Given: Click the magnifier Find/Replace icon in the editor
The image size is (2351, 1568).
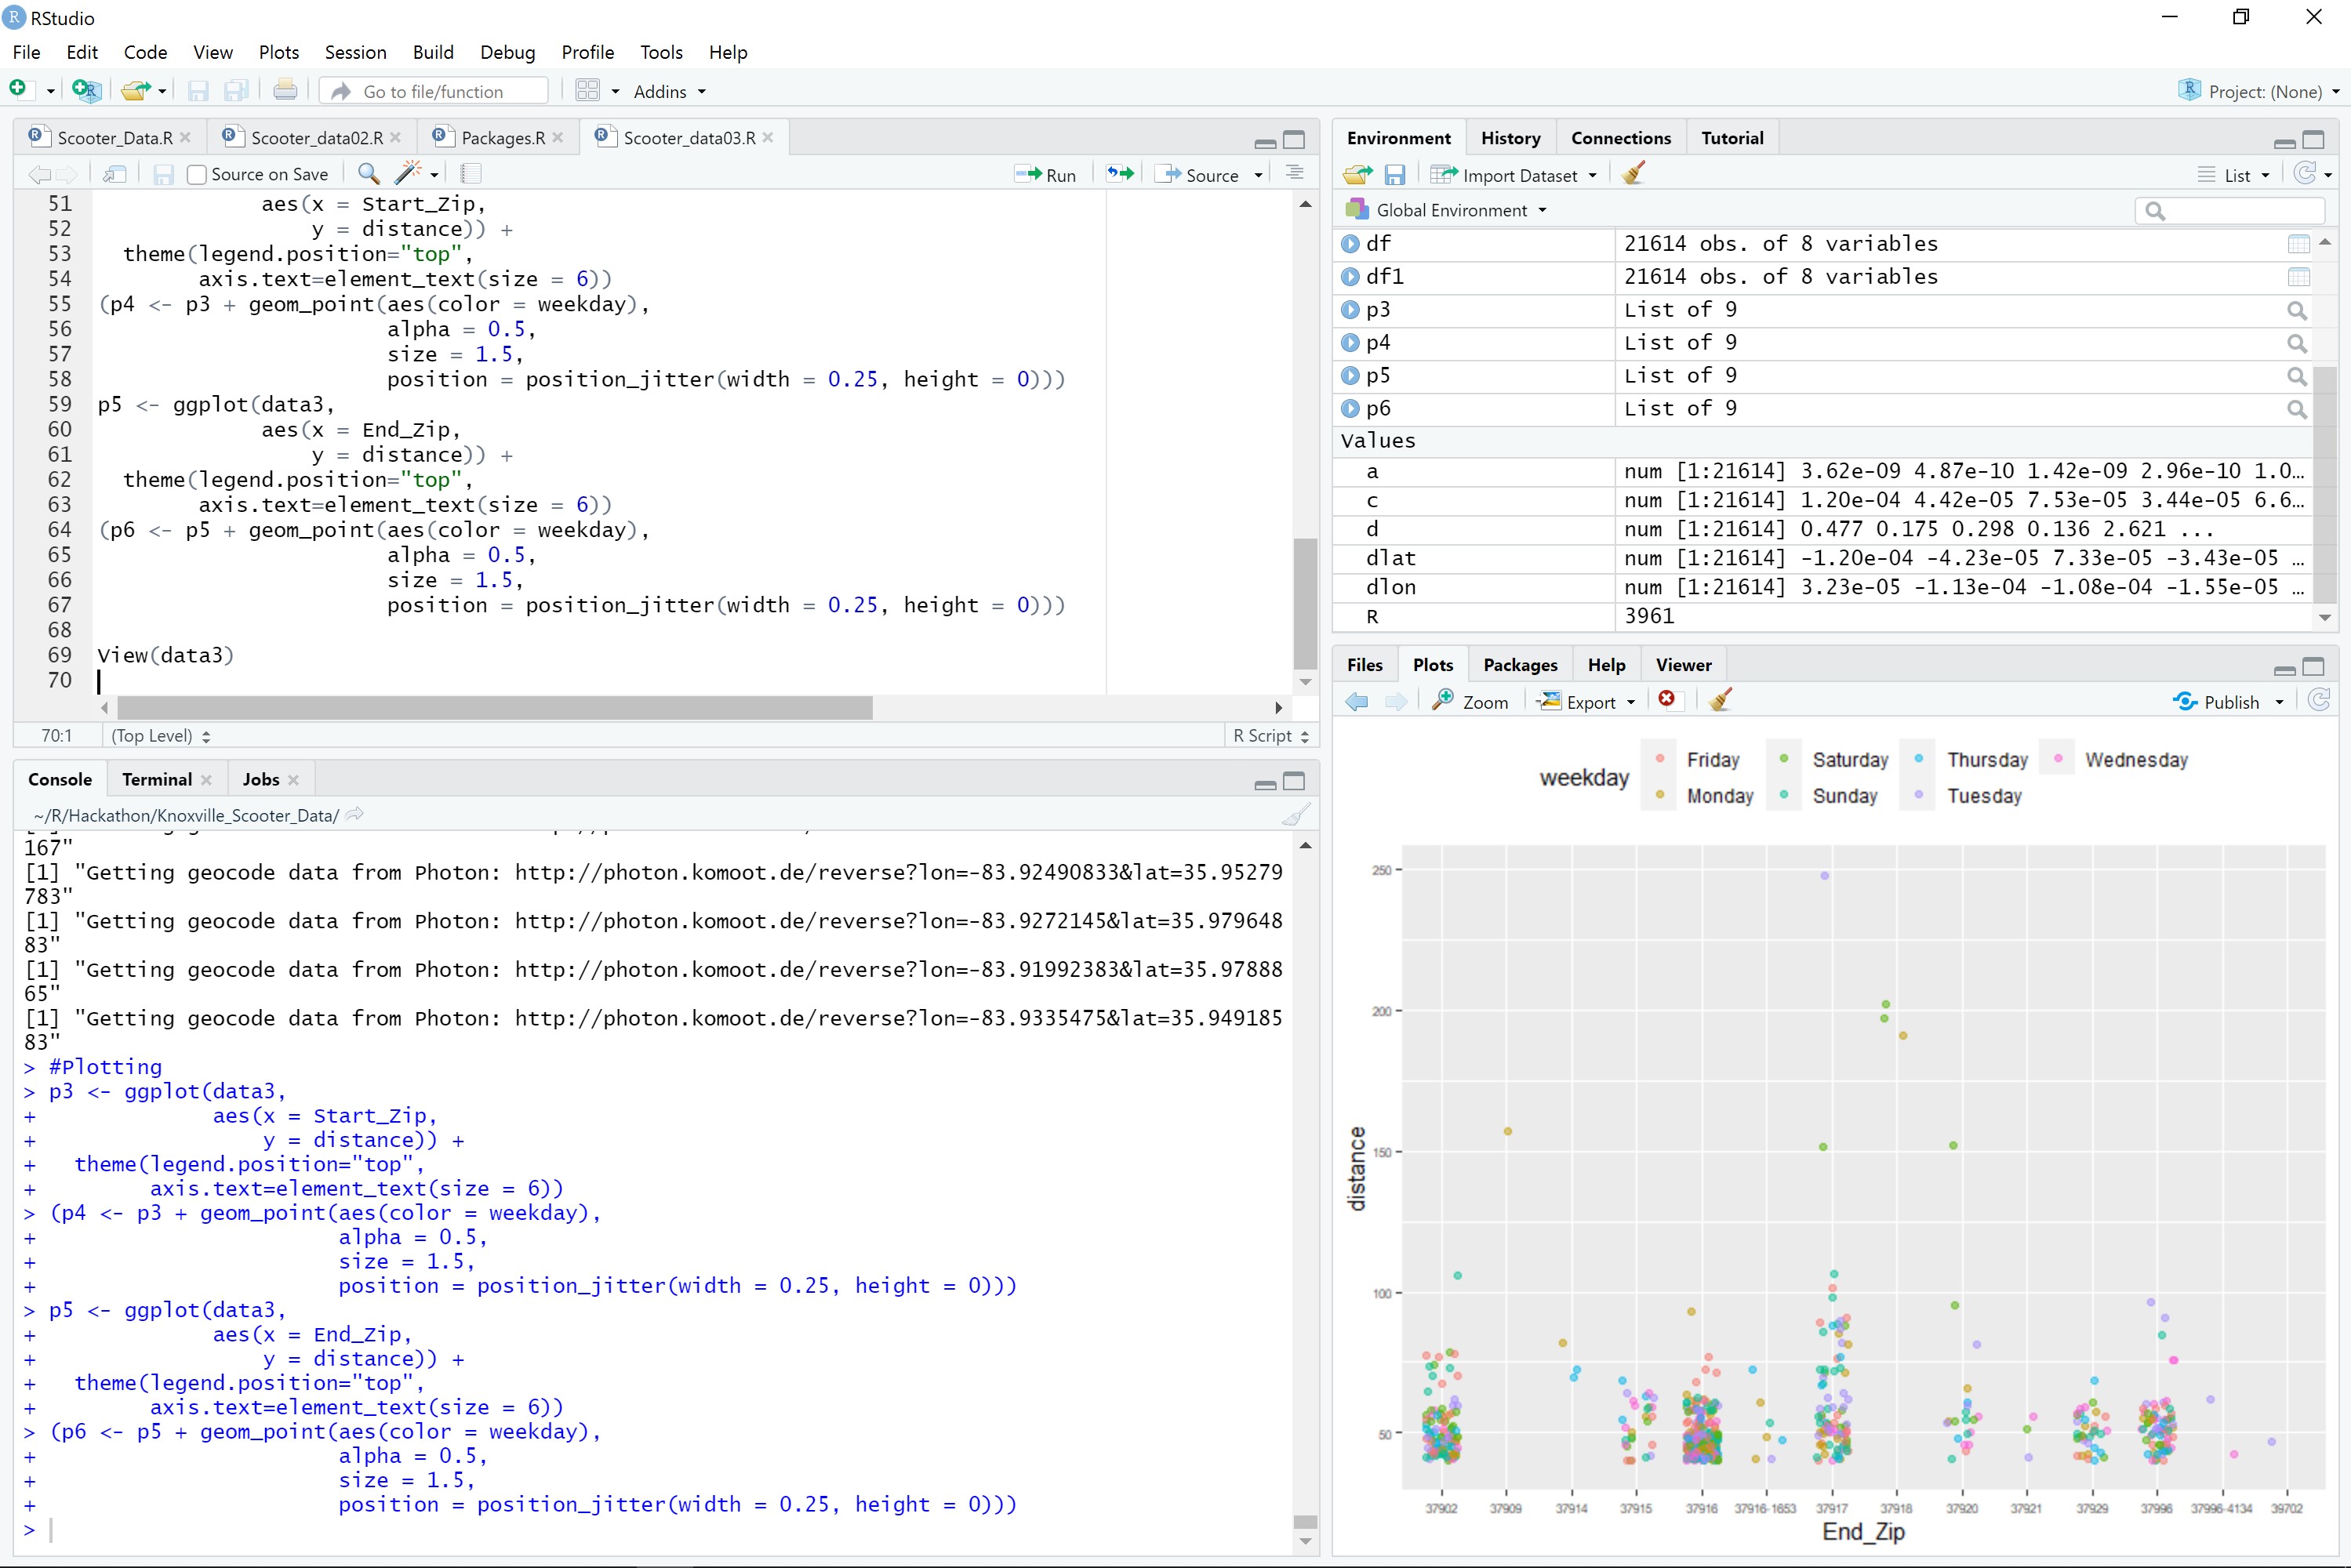Looking at the screenshot, I should [368, 174].
